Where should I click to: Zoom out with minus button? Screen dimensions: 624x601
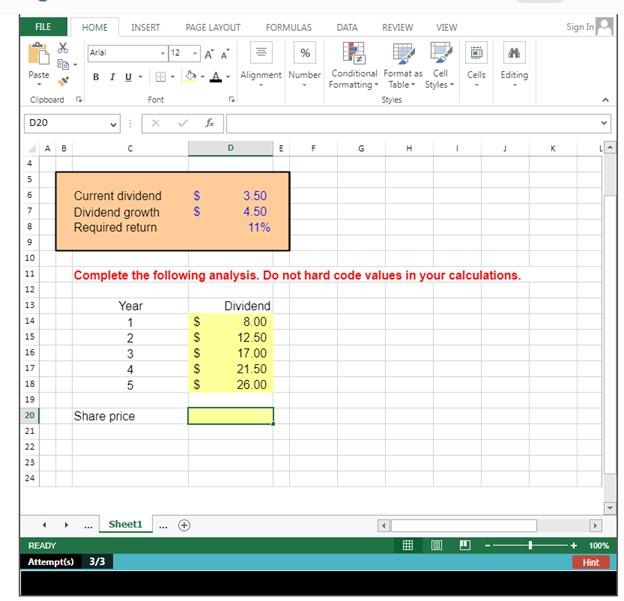coord(488,546)
